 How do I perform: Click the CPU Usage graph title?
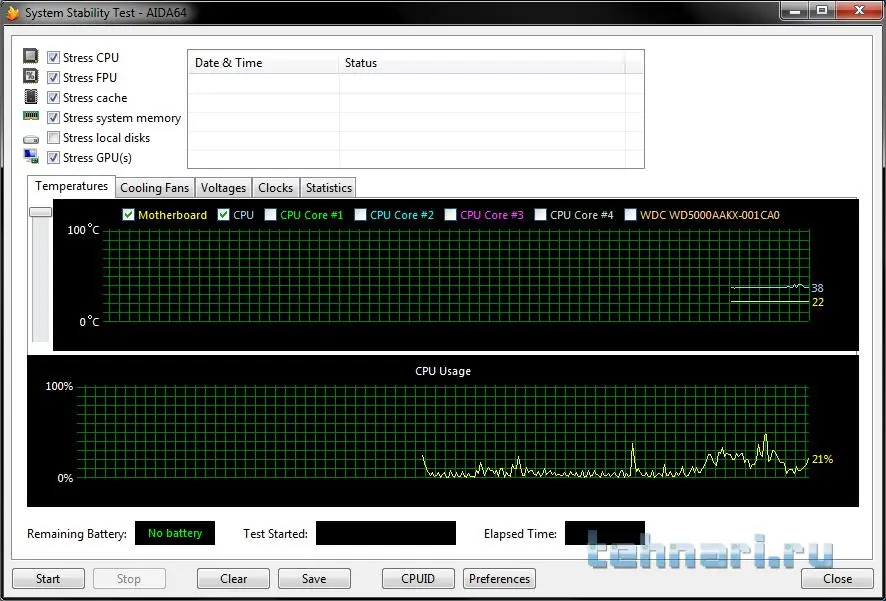(443, 371)
